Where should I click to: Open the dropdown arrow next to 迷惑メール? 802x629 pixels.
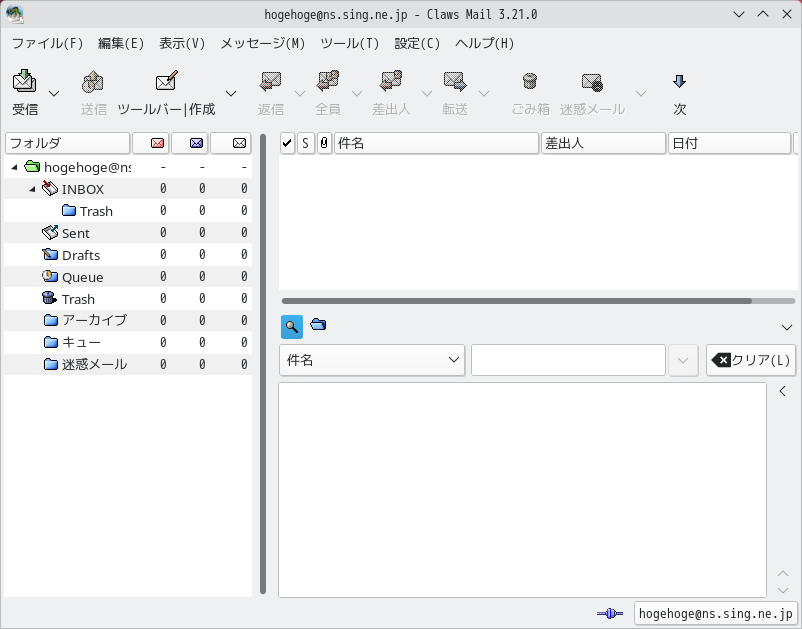coord(640,94)
